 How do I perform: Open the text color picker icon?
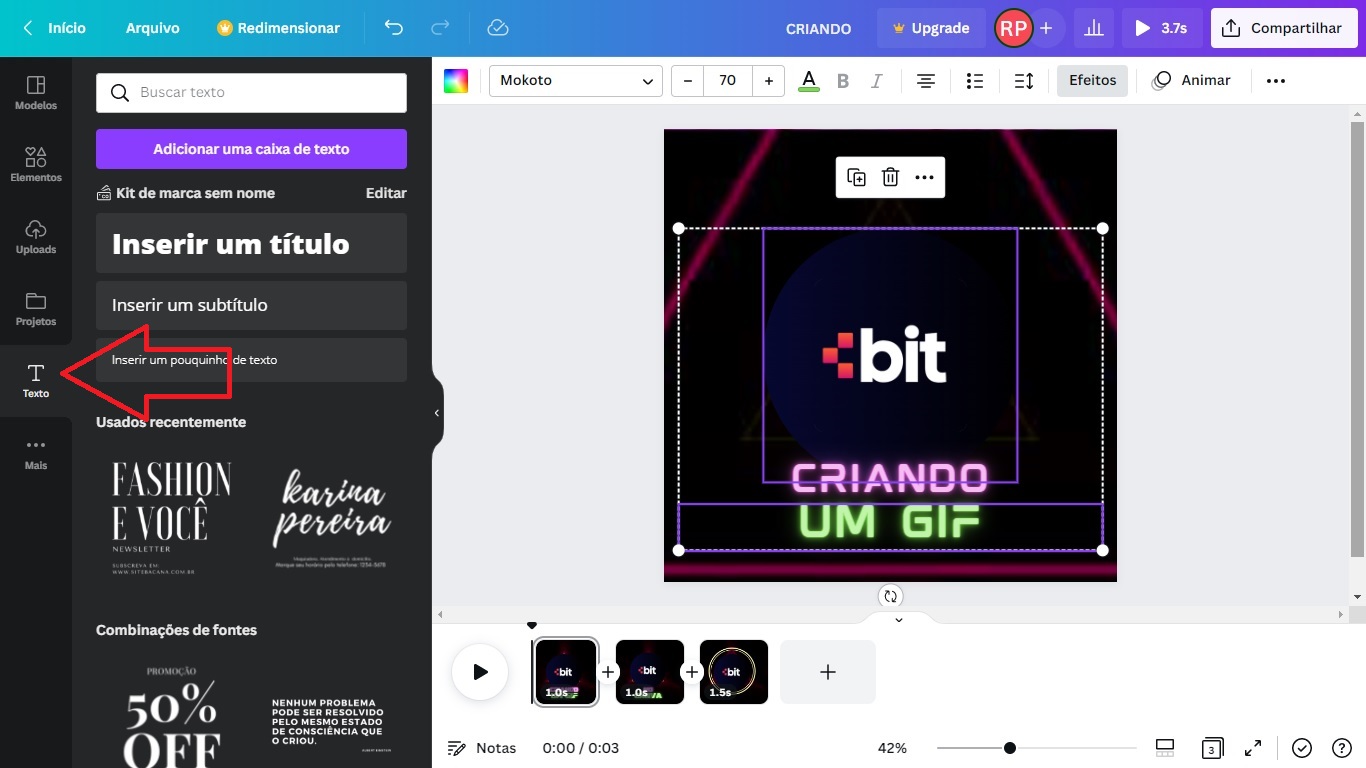808,80
